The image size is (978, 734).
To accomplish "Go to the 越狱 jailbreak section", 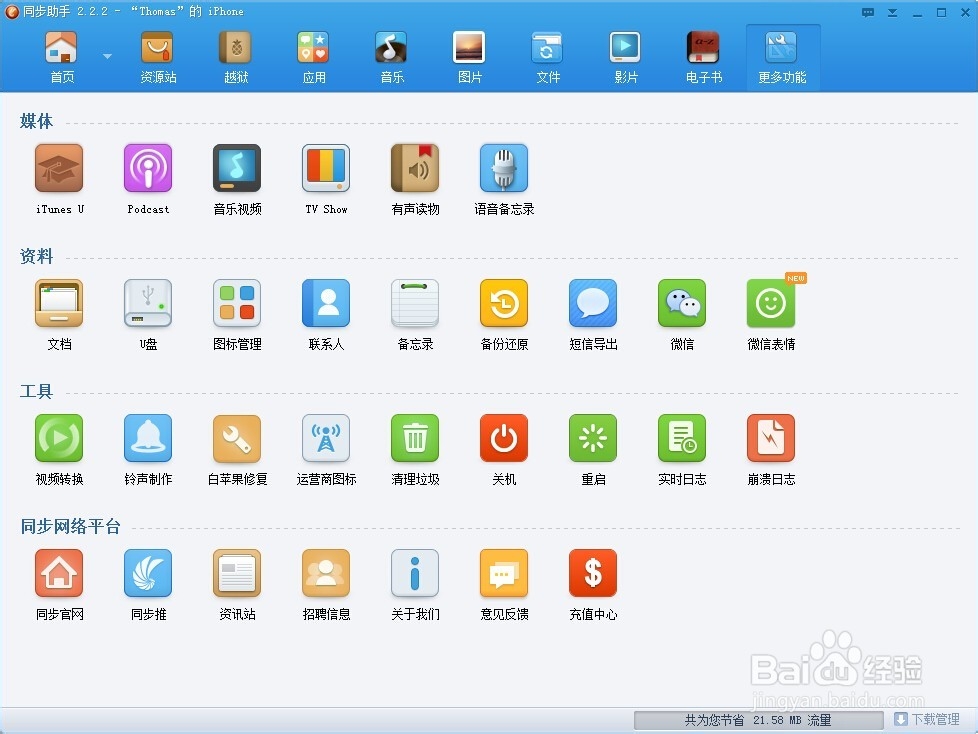I will (235, 55).
